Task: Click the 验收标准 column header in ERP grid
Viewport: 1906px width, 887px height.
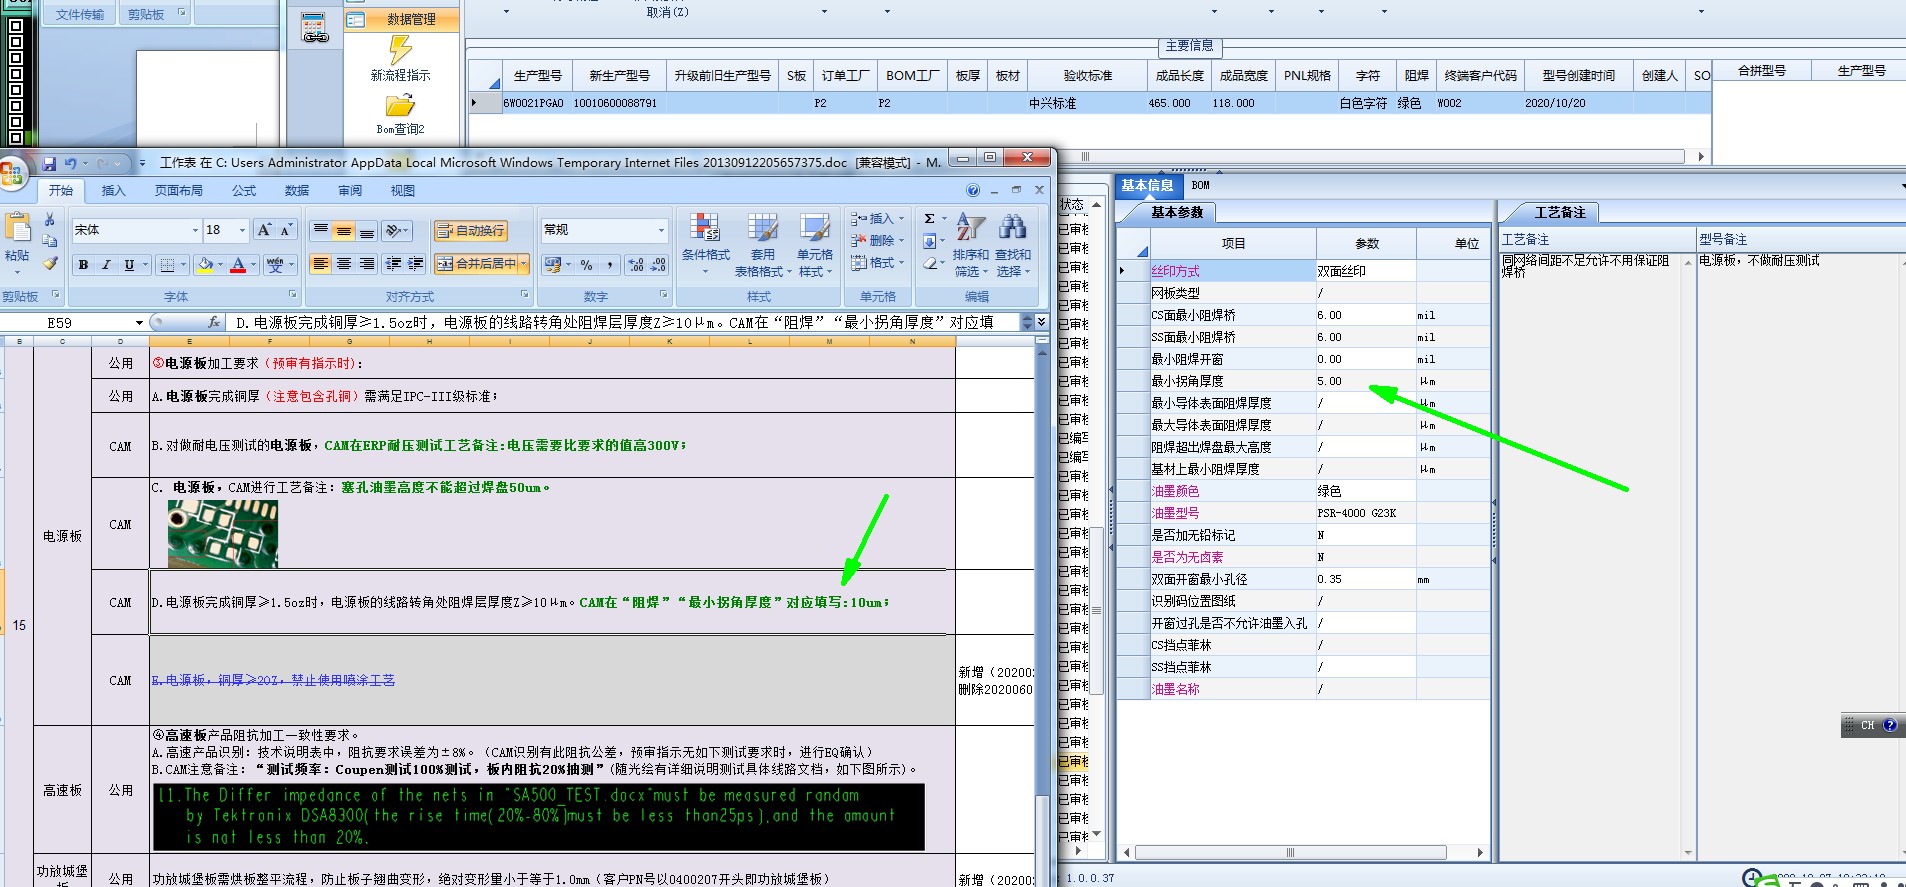Action: tap(1087, 75)
